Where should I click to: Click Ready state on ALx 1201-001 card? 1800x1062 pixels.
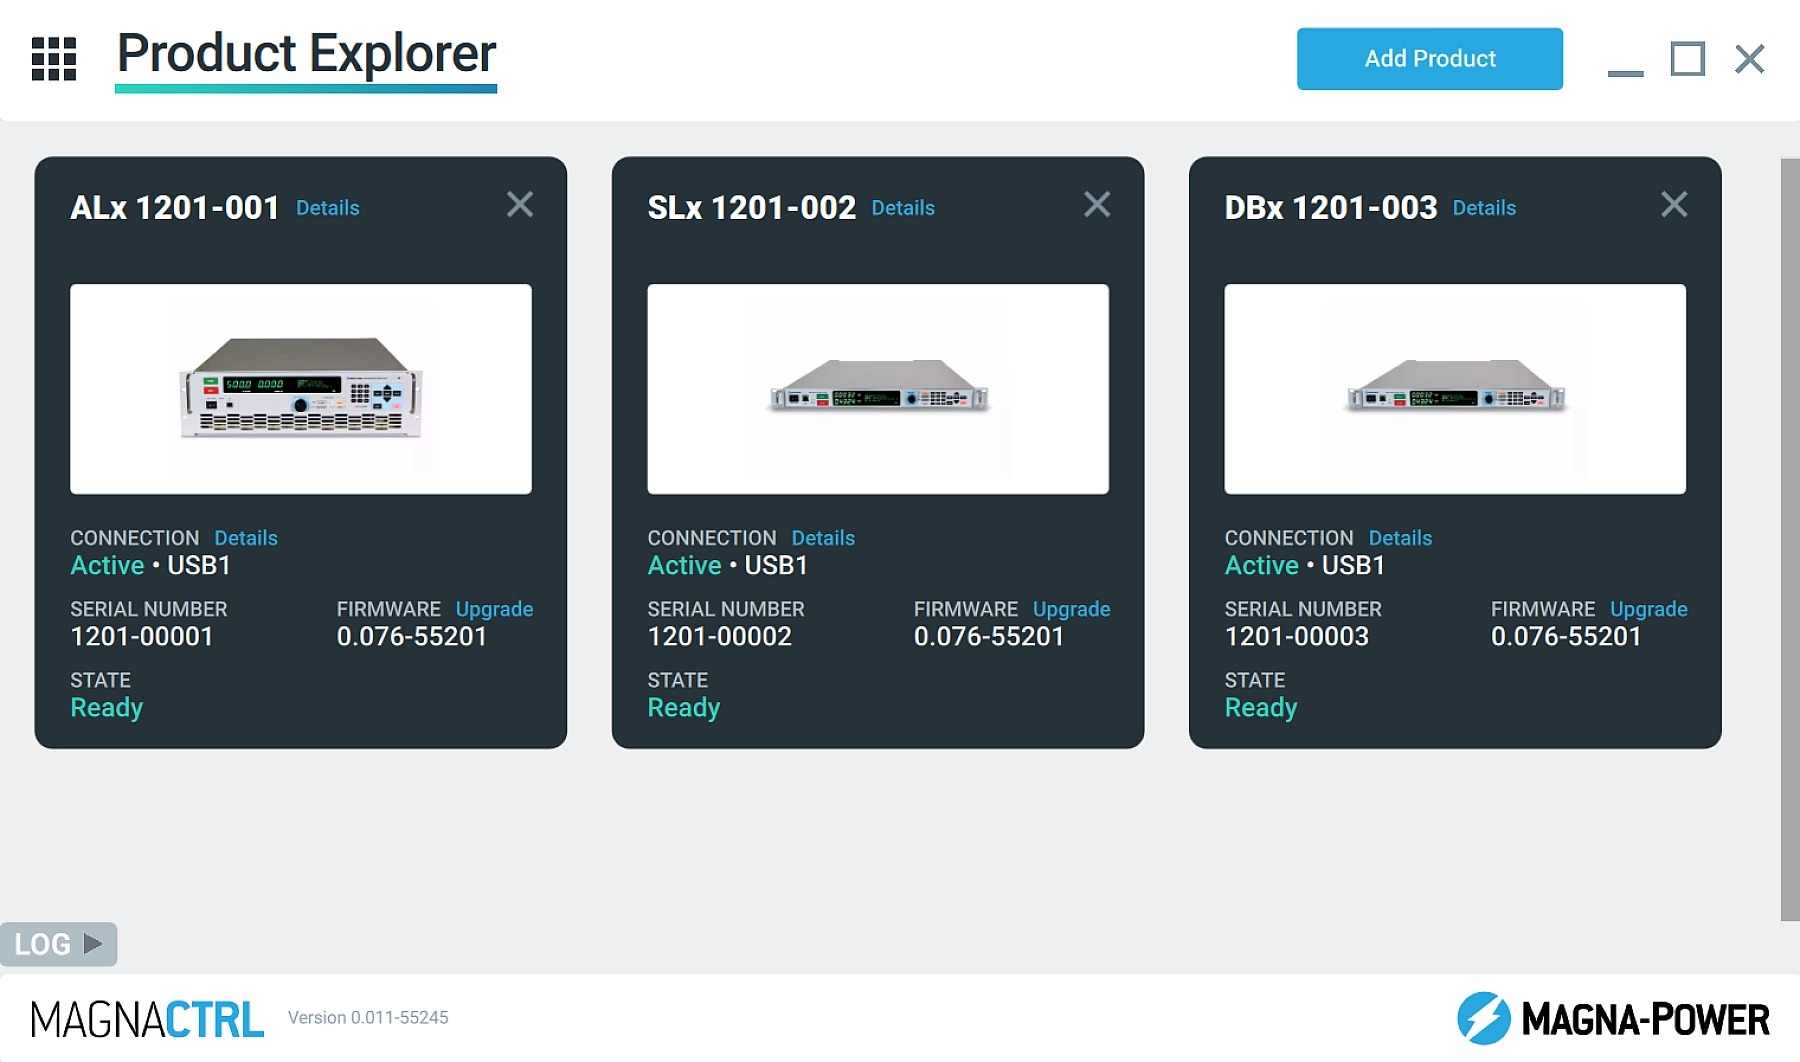[x=107, y=708]
